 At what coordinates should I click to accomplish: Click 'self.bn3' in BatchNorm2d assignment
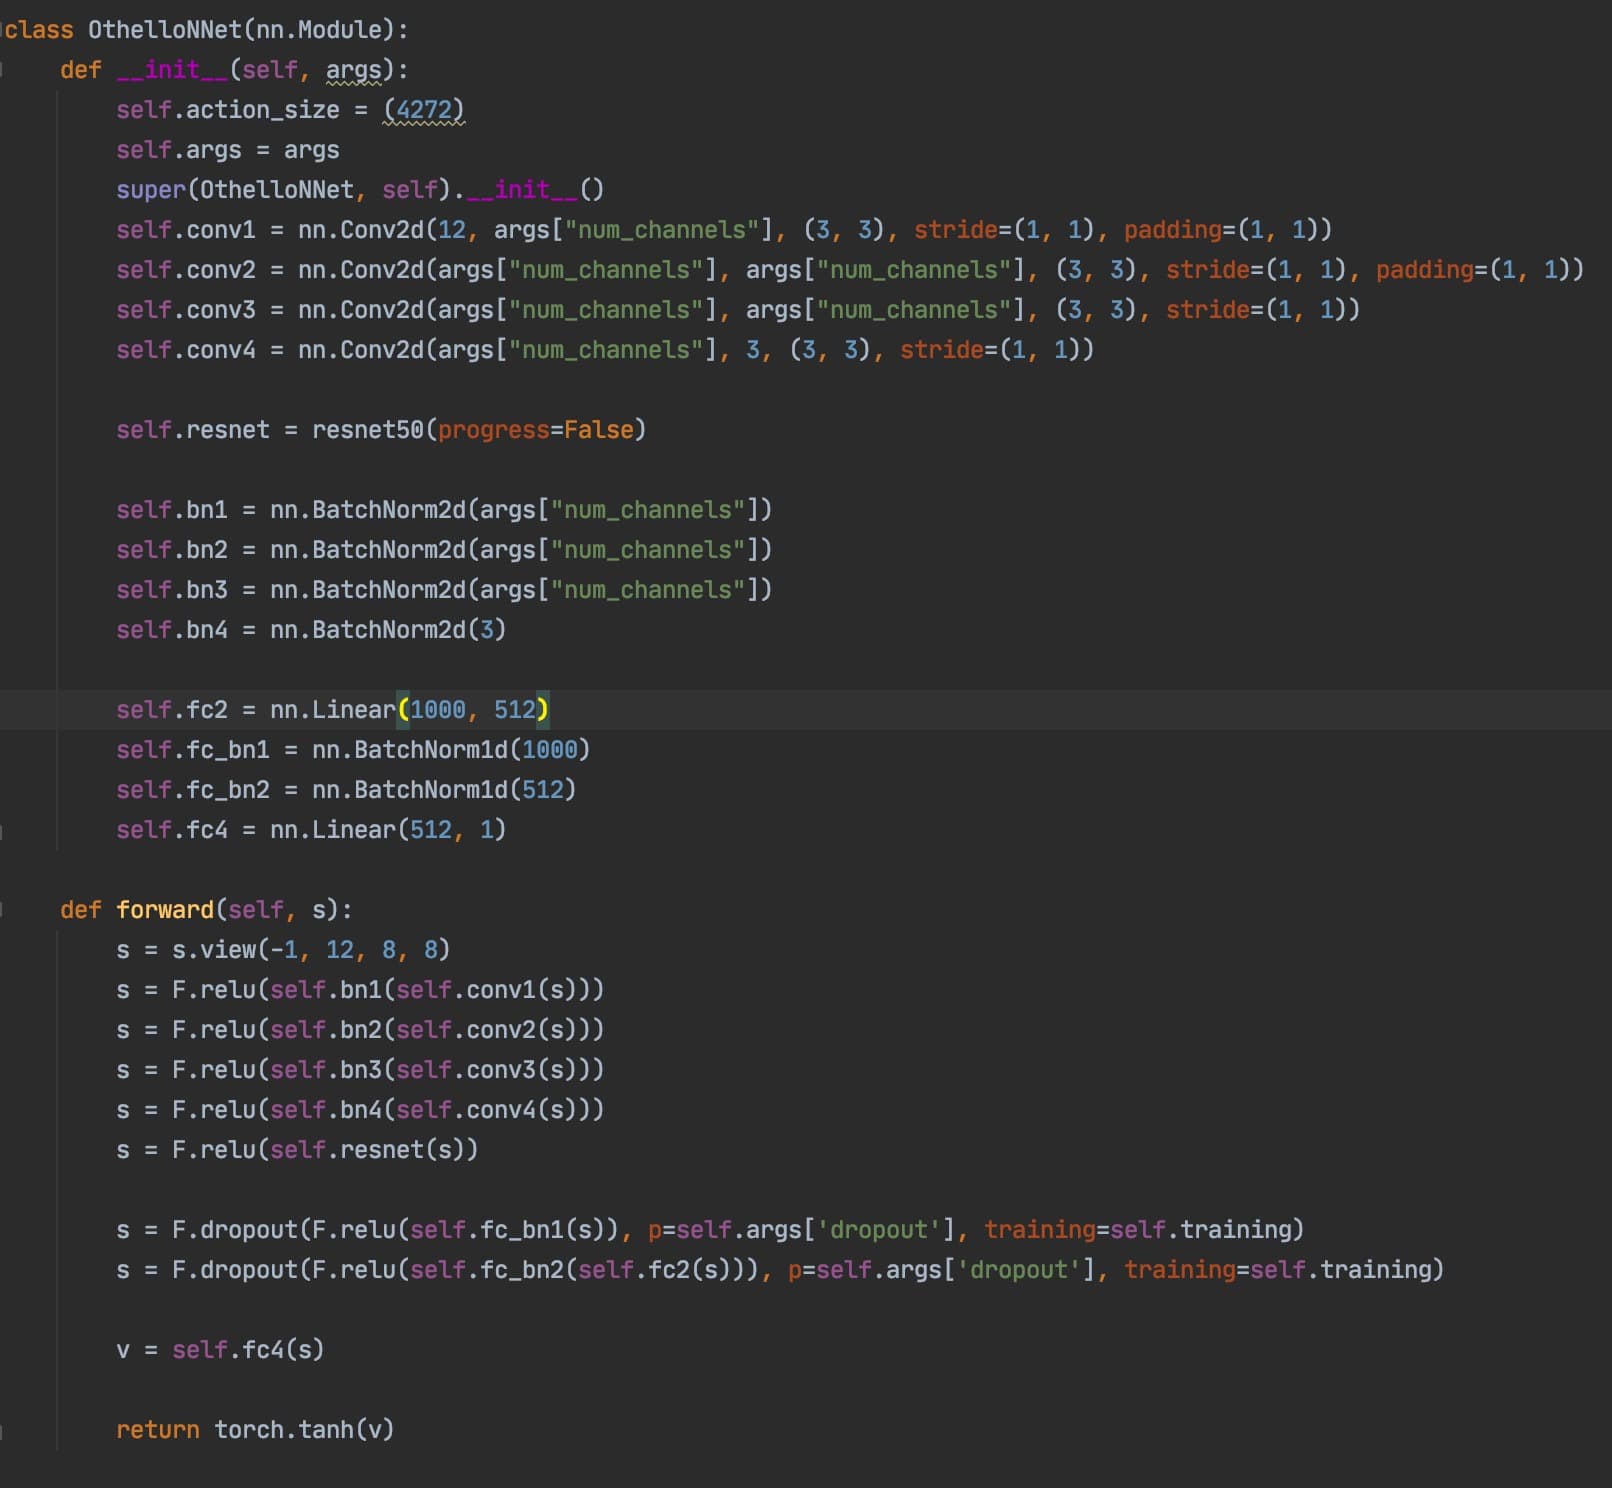(x=172, y=590)
